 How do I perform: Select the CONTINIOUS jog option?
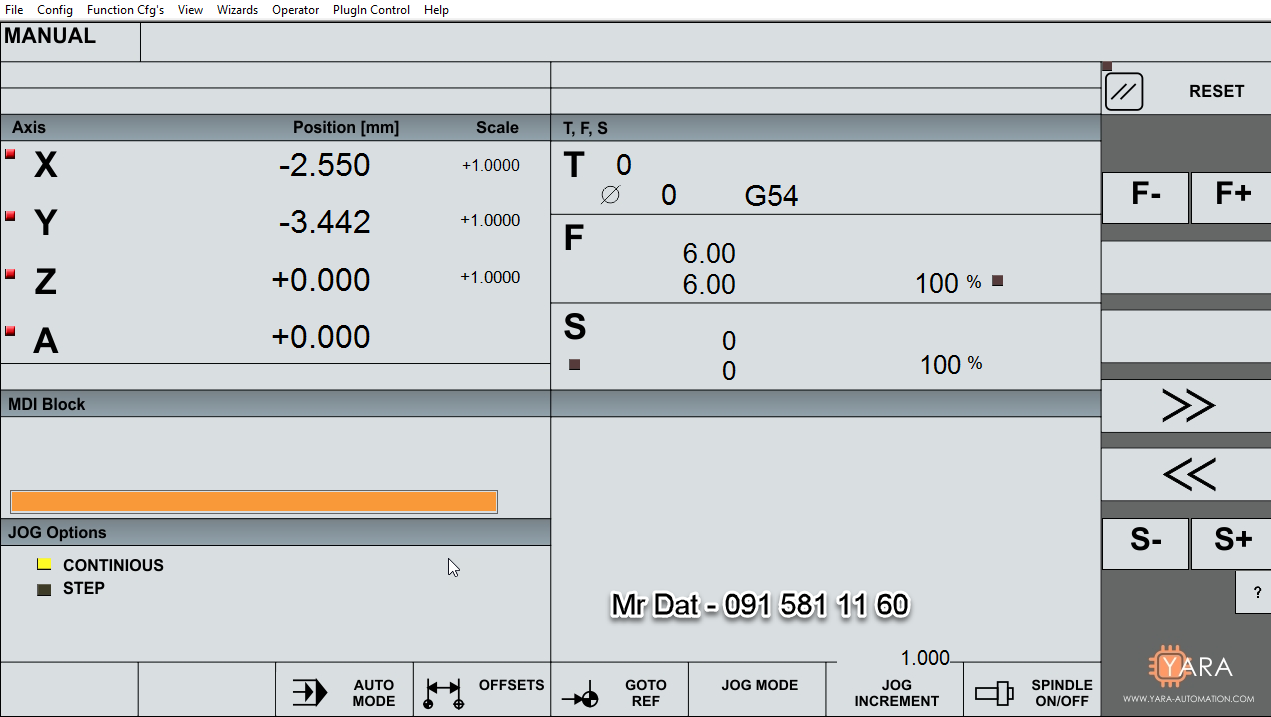point(44,565)
